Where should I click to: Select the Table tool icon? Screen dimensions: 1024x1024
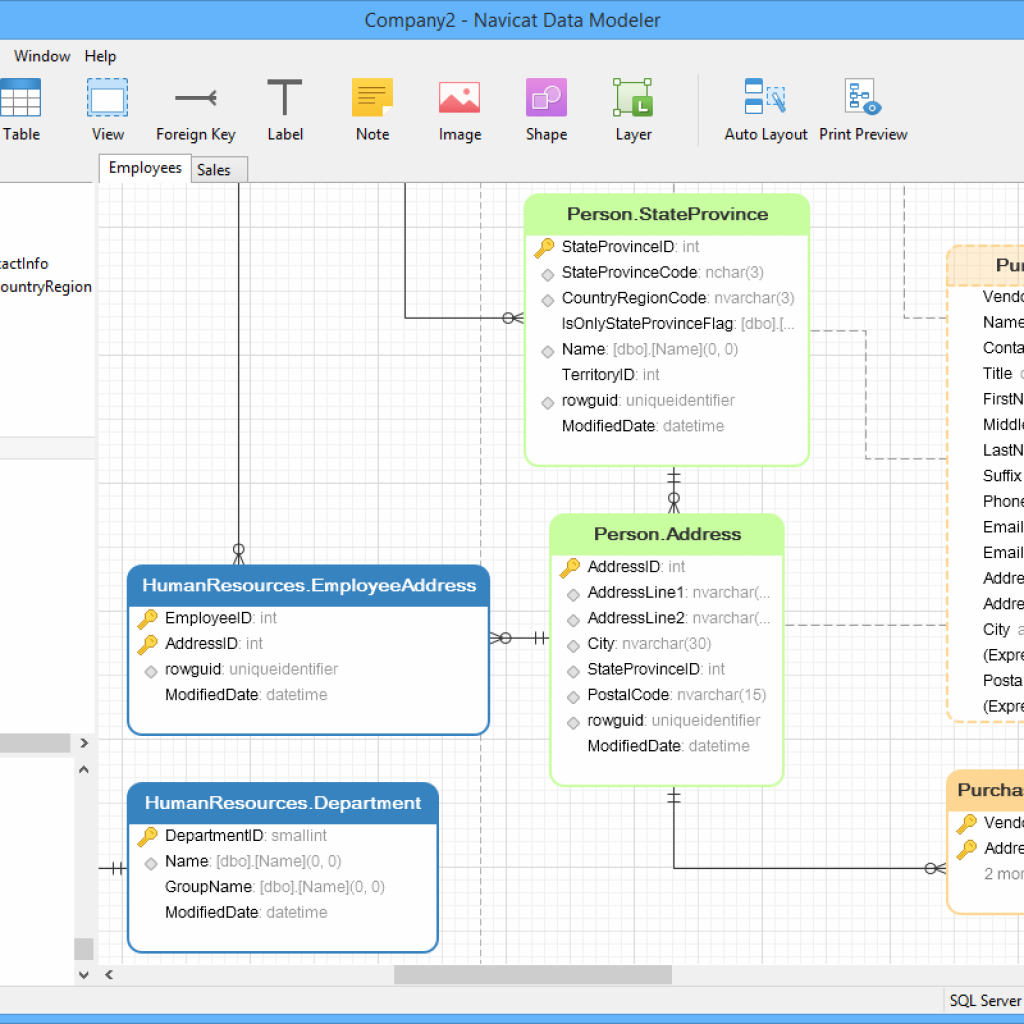20,98
